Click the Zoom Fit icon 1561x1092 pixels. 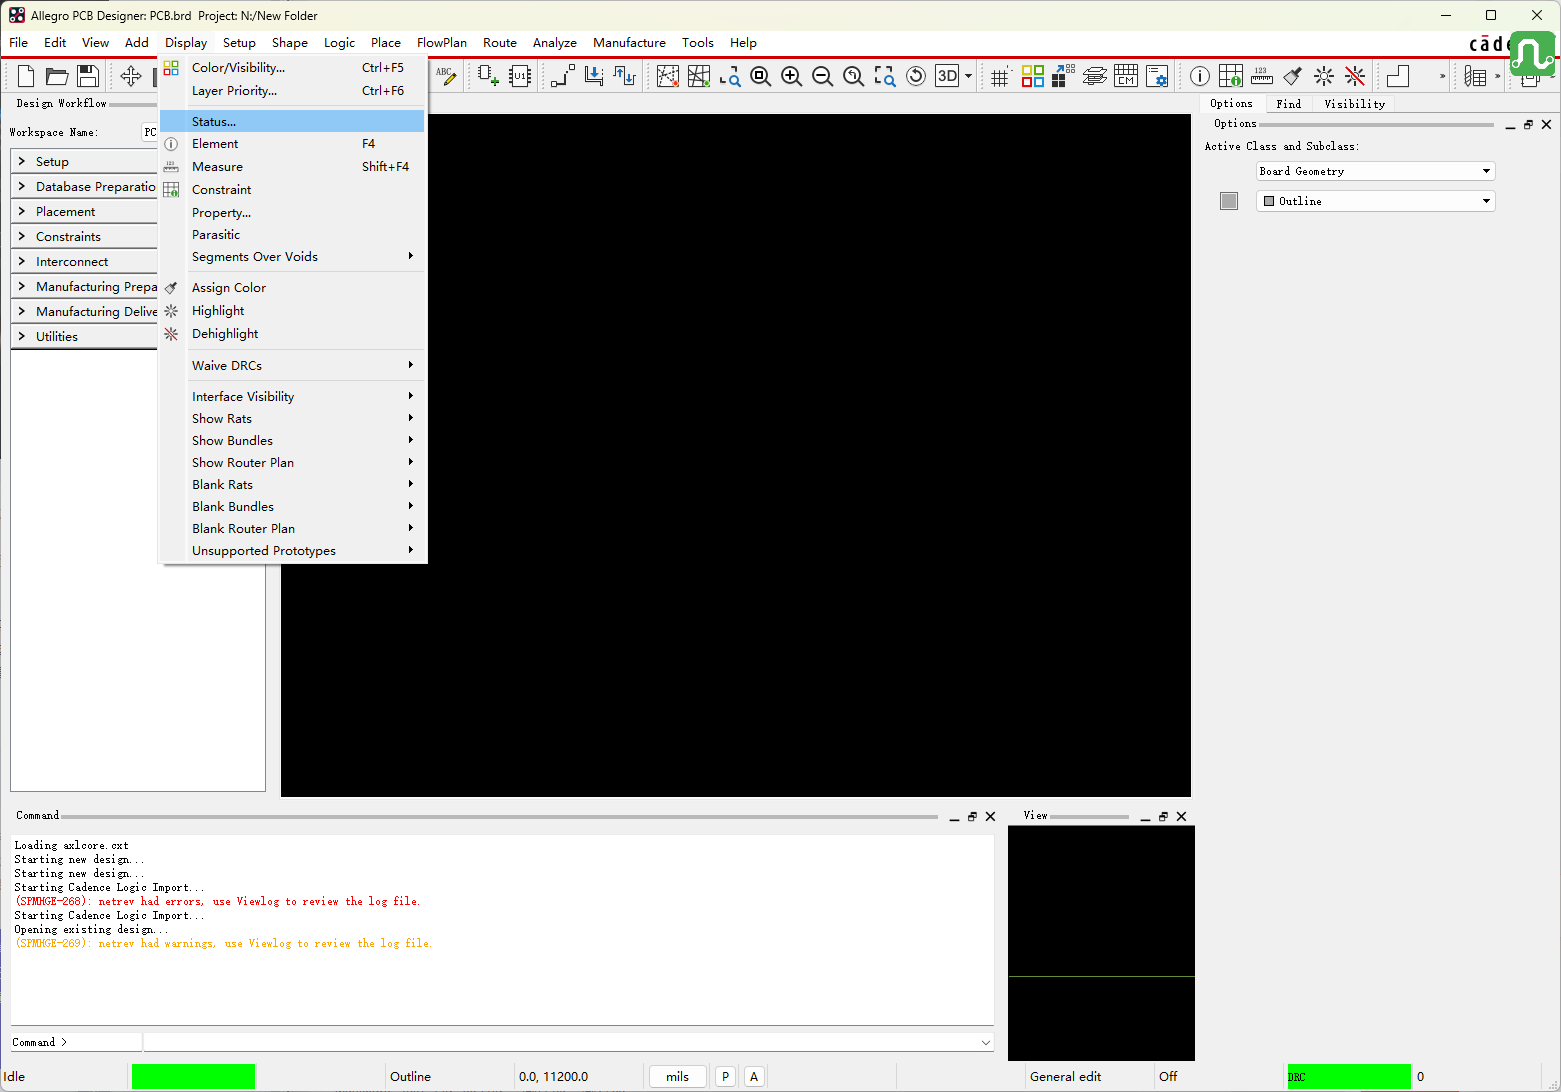click(x=761, y=76)
